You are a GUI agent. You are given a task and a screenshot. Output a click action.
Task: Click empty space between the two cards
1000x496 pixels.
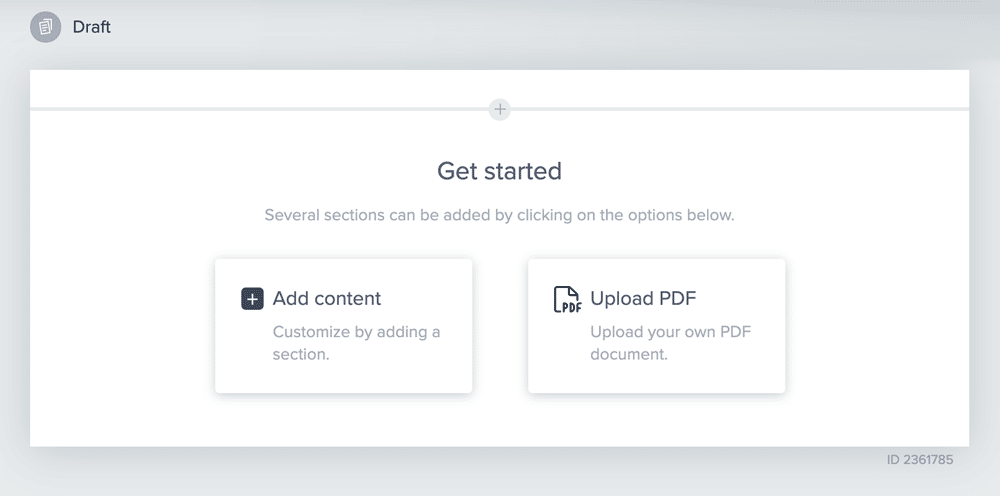point(500,326)
